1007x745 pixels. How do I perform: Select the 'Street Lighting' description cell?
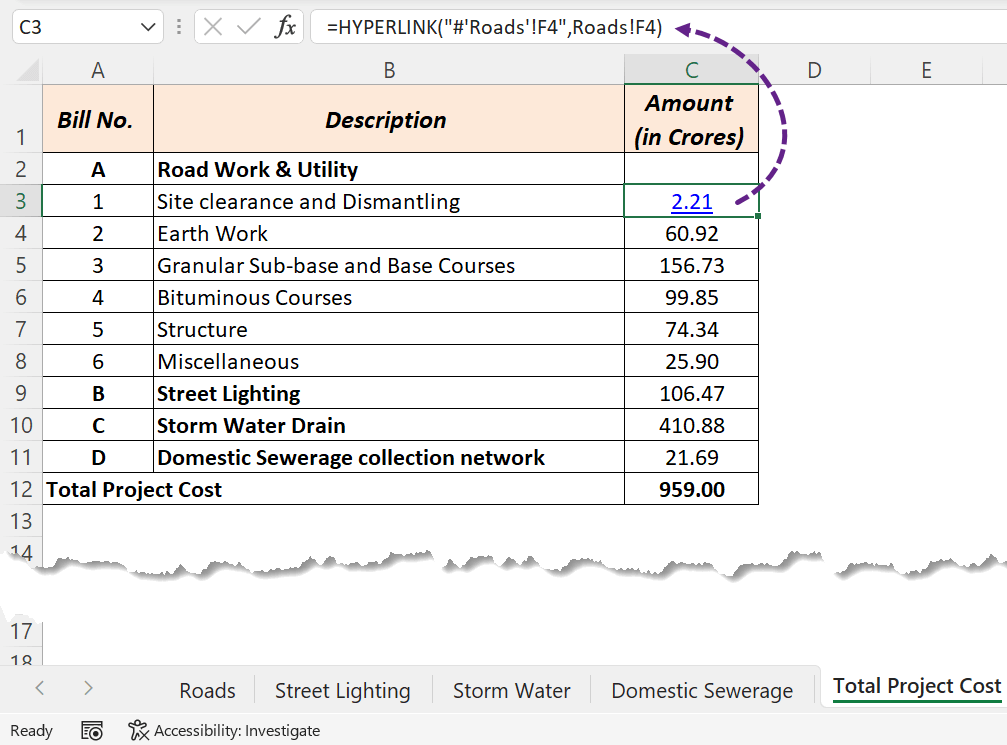[x=389, y=393]
